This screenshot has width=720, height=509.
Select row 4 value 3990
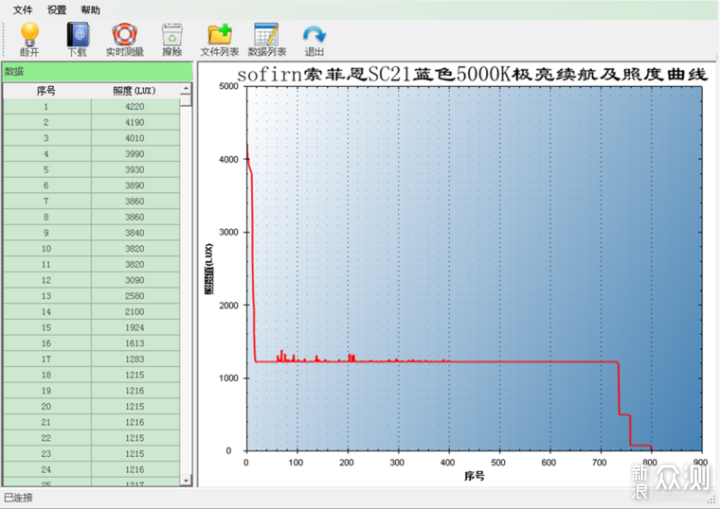click(x=135, y=154)
